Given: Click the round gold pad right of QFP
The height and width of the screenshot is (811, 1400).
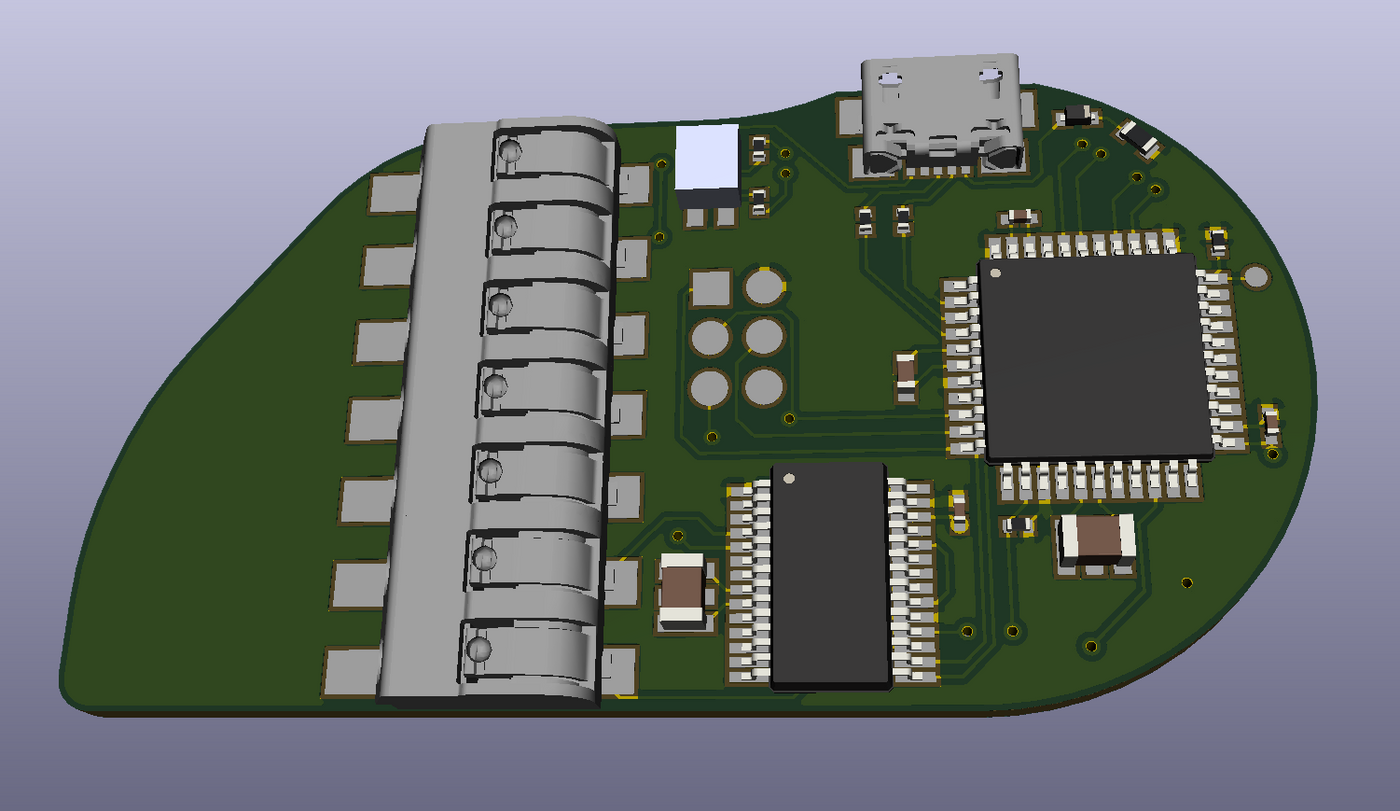Looking at the screenshot, I should point(1255,276).
